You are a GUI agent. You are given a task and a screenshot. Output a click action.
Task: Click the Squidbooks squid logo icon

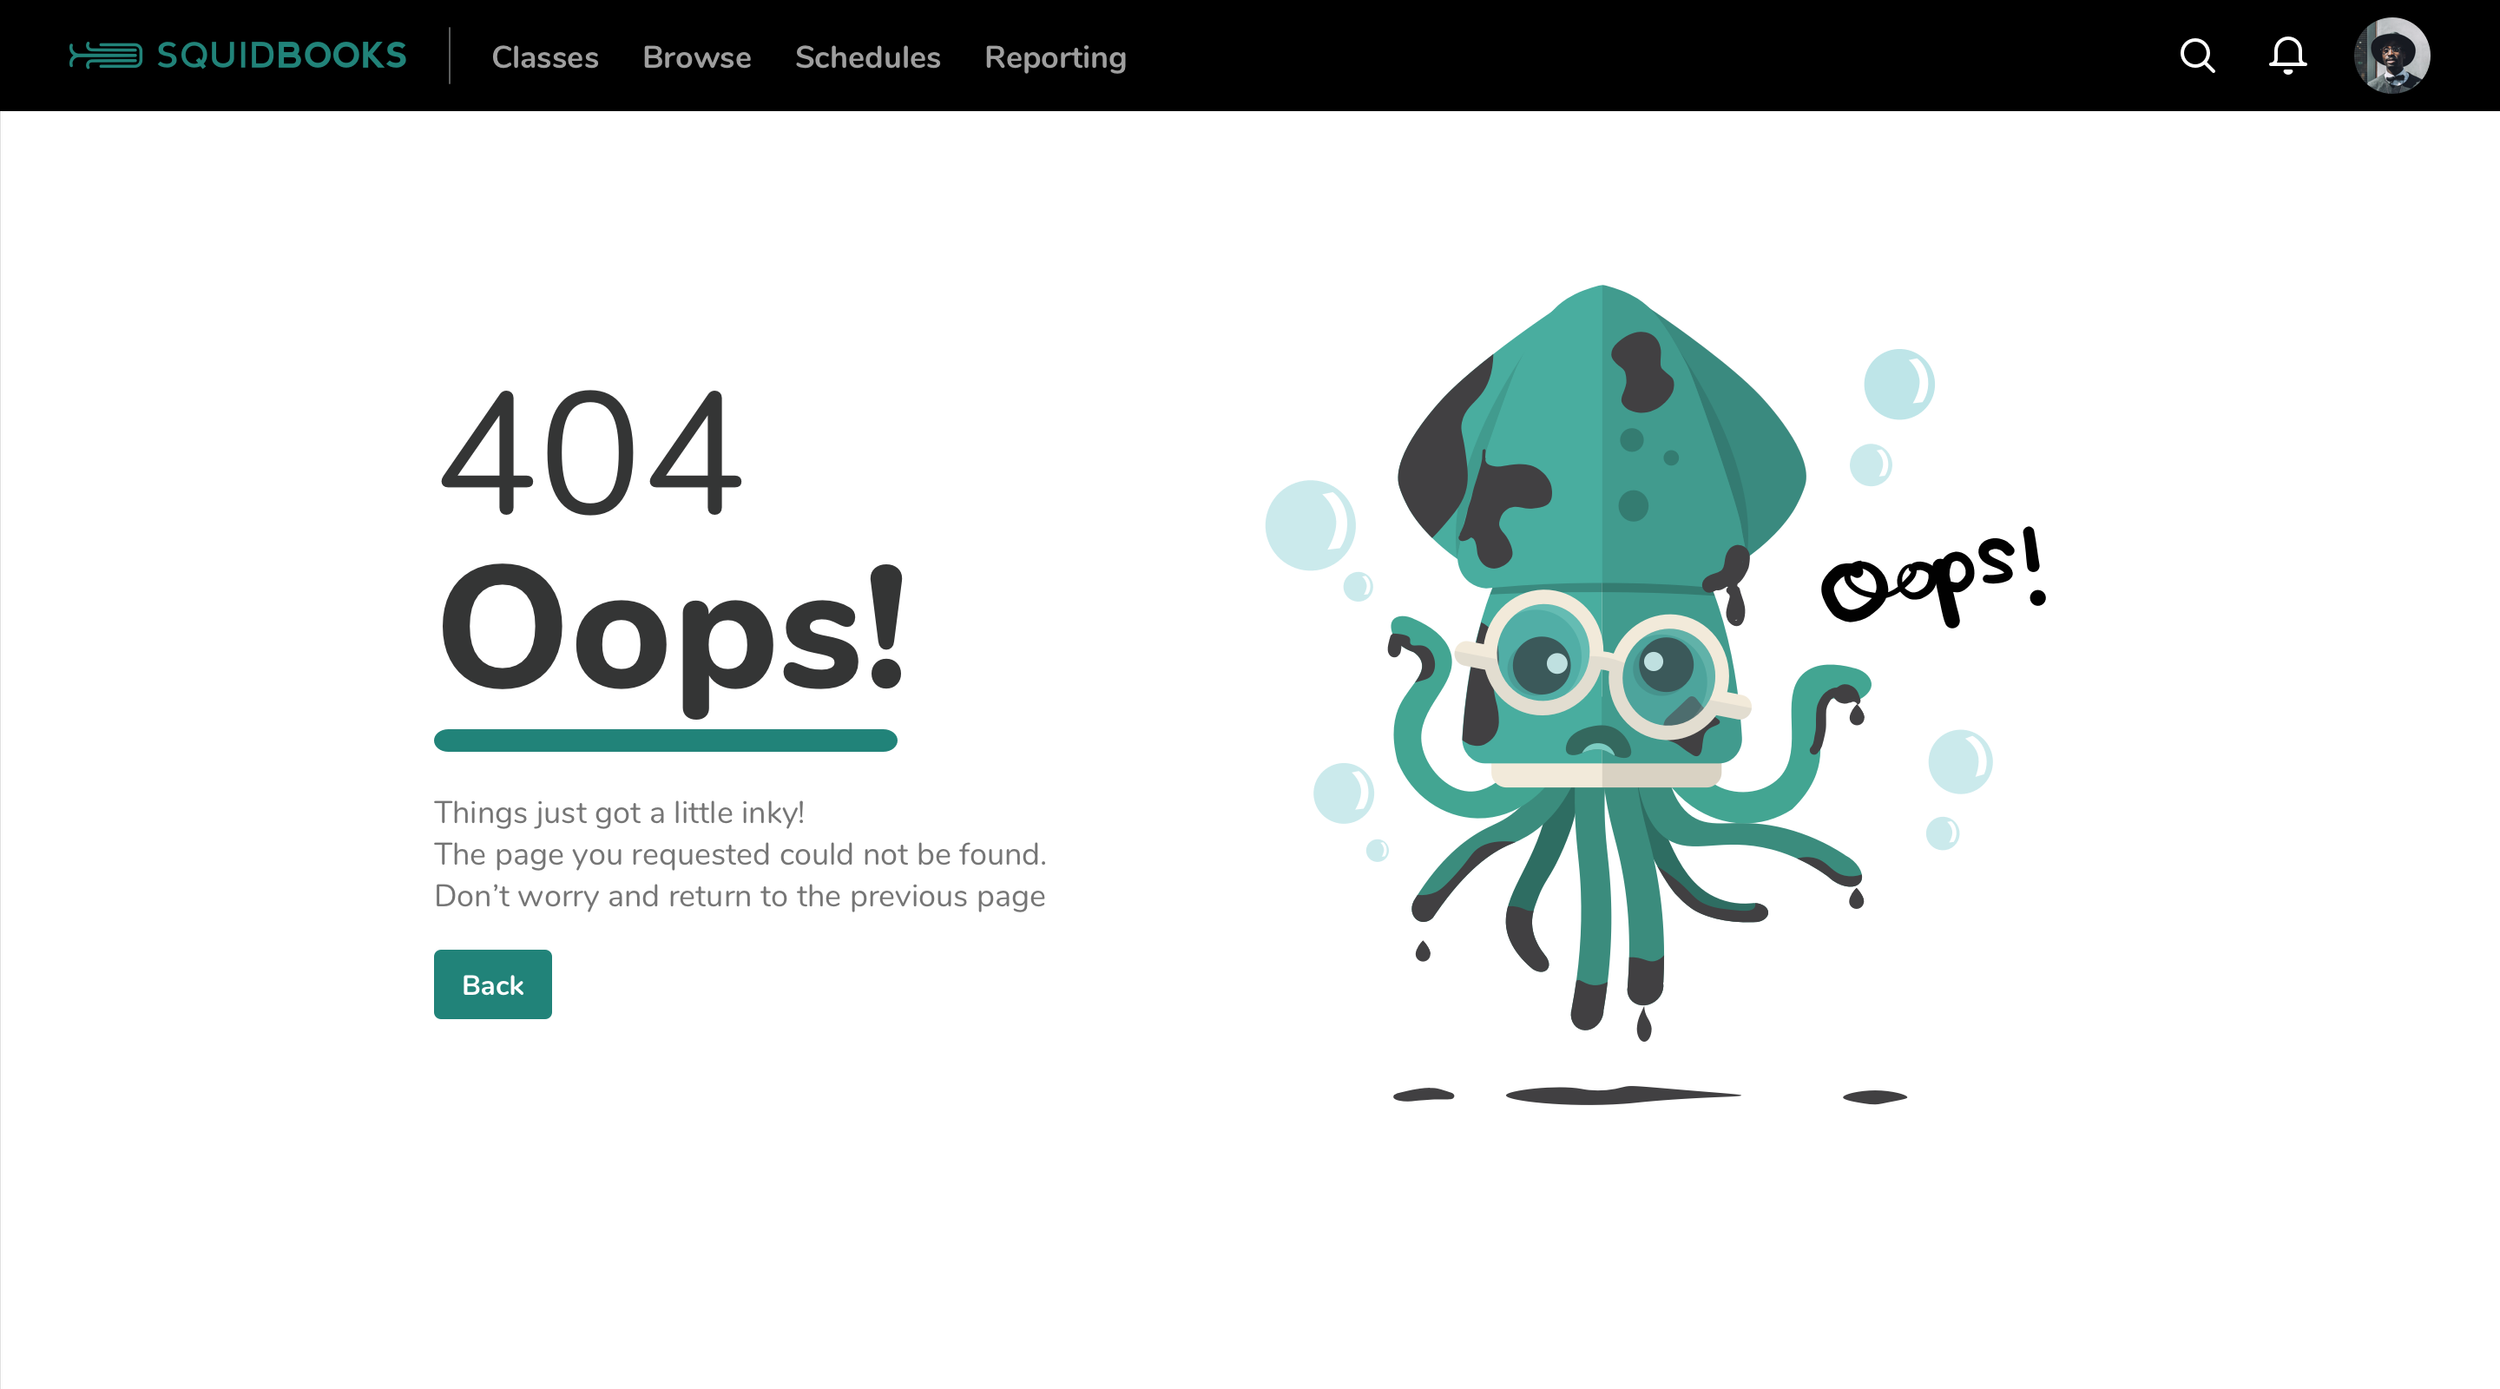(106, 56)
